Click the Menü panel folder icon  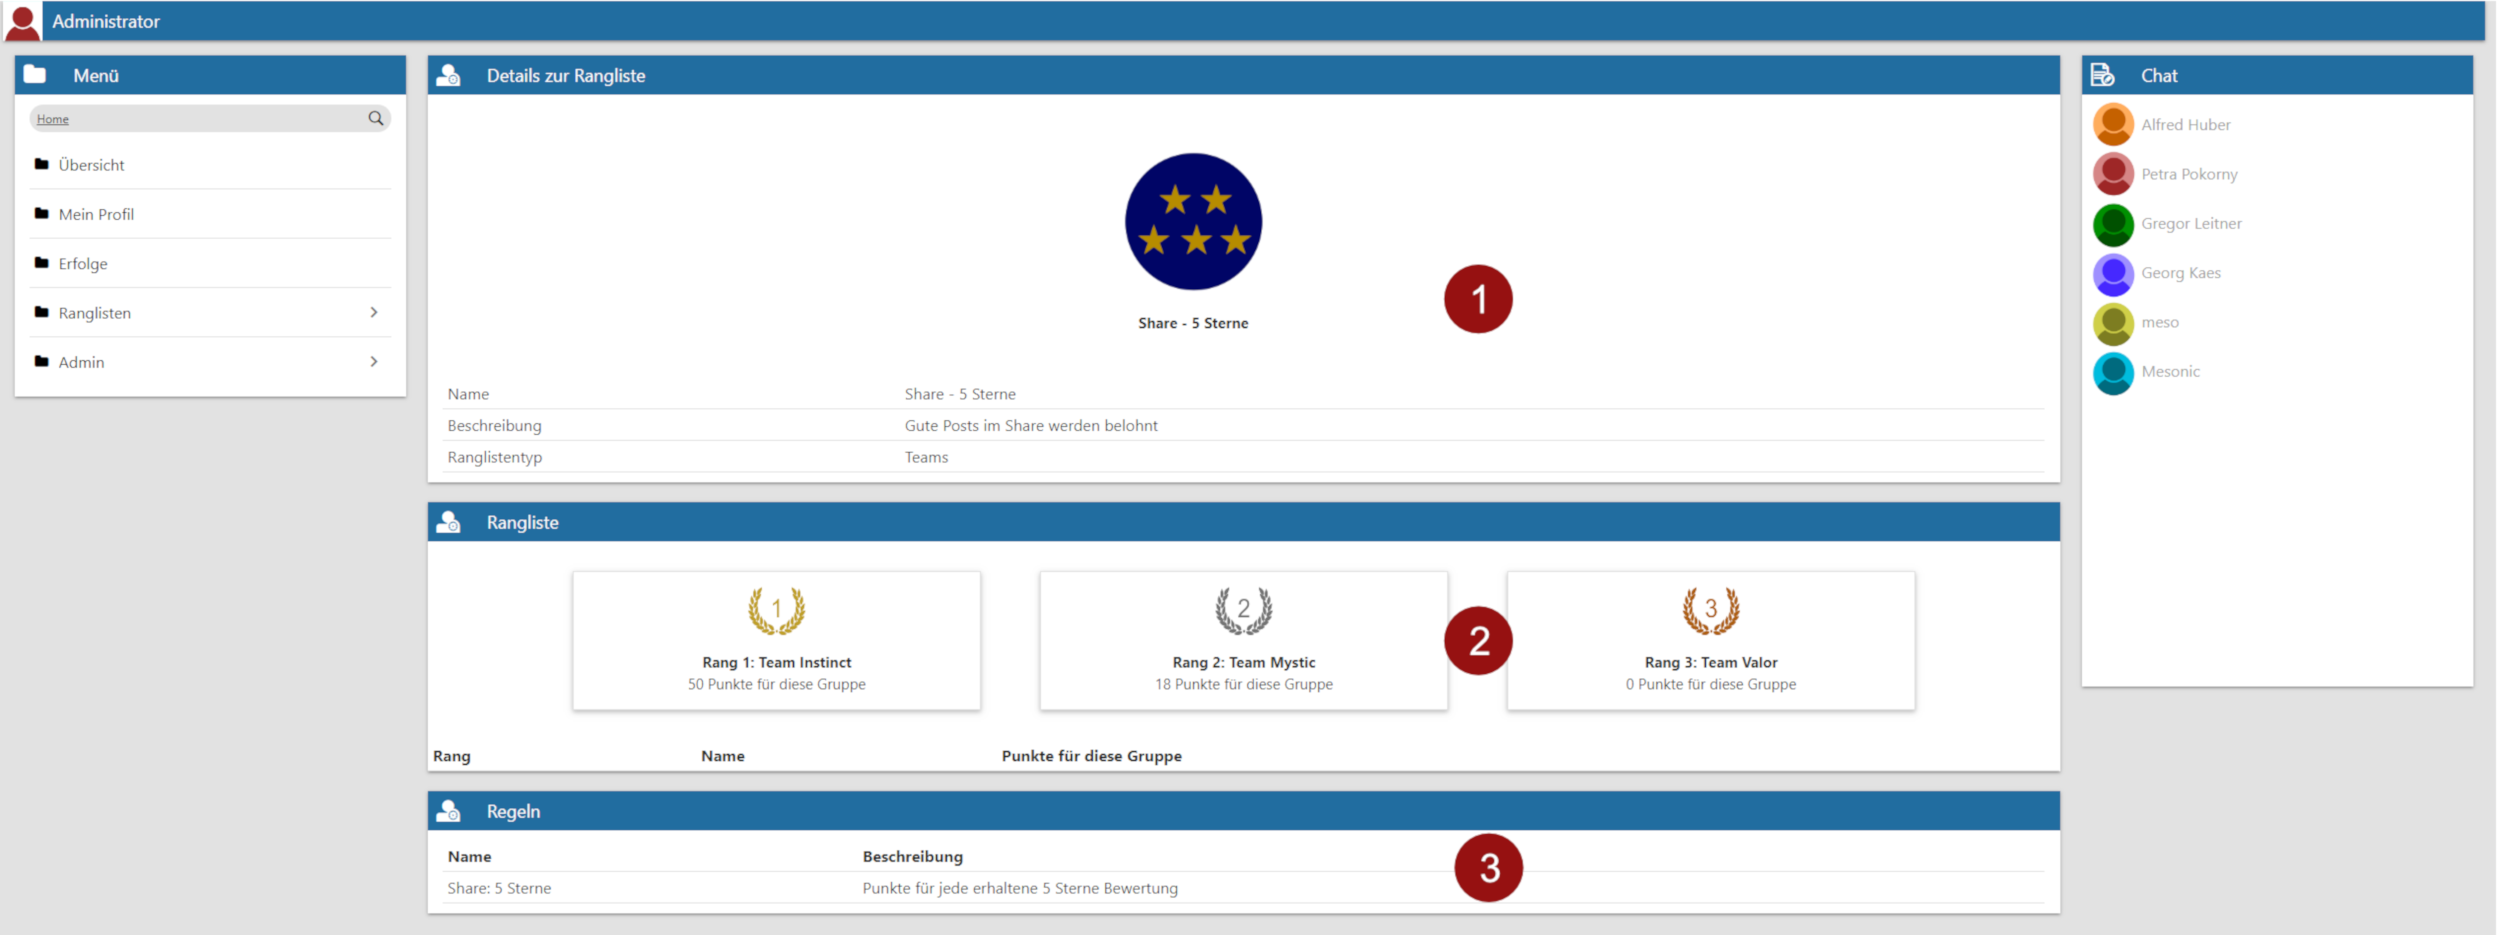click(x=35, y=75)
